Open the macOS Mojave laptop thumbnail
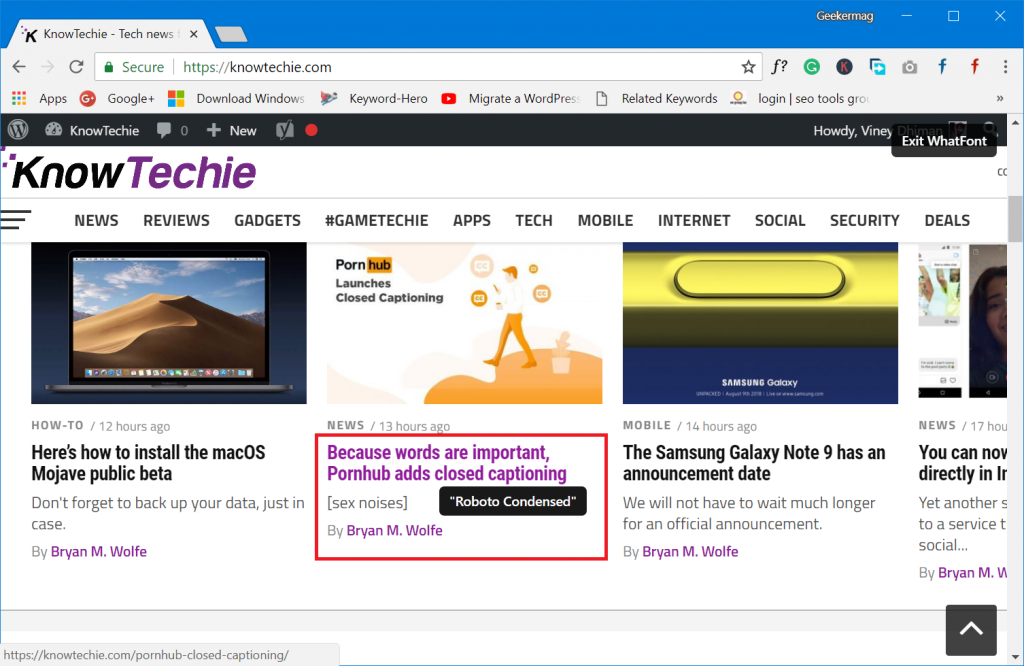The image size is (1024, 666). tap(168, 323)
